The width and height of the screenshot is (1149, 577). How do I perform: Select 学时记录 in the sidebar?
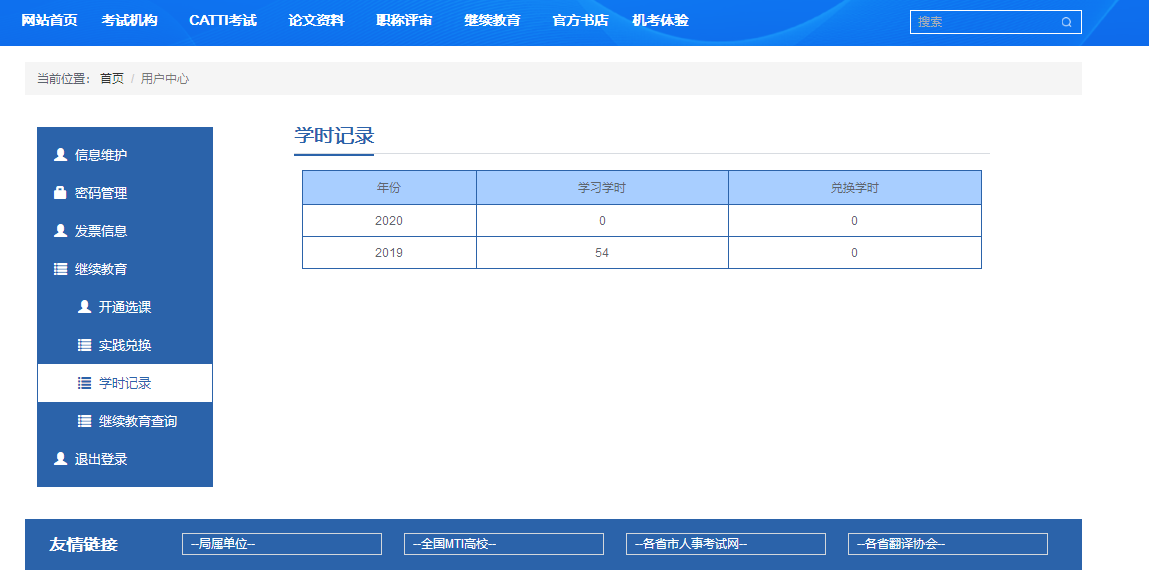125,384
